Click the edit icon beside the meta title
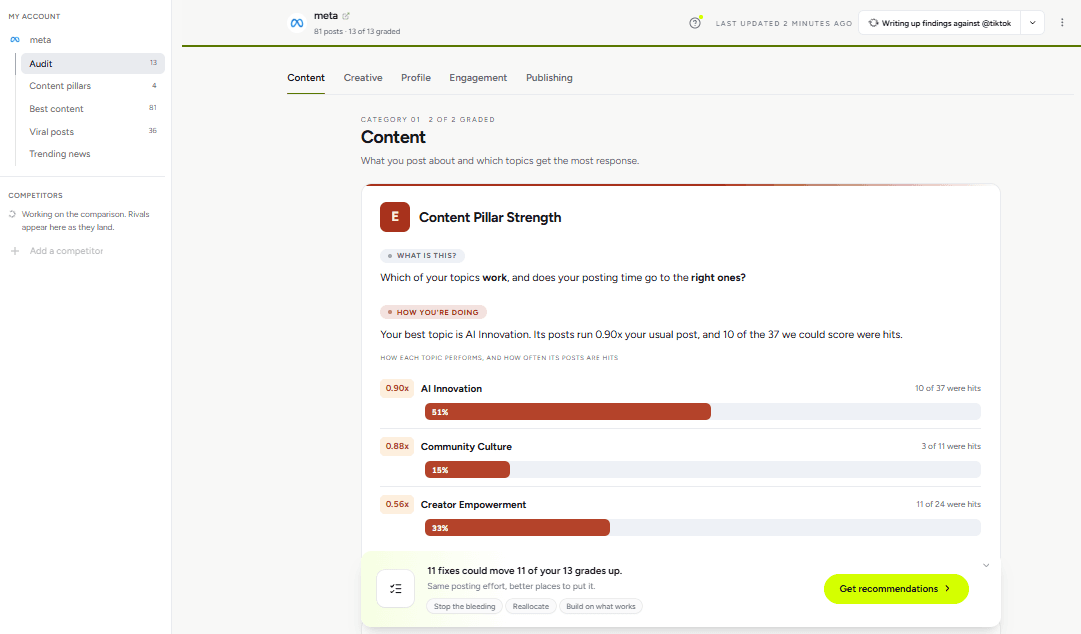Viewport: 1081px width, 634px height. 346,16
